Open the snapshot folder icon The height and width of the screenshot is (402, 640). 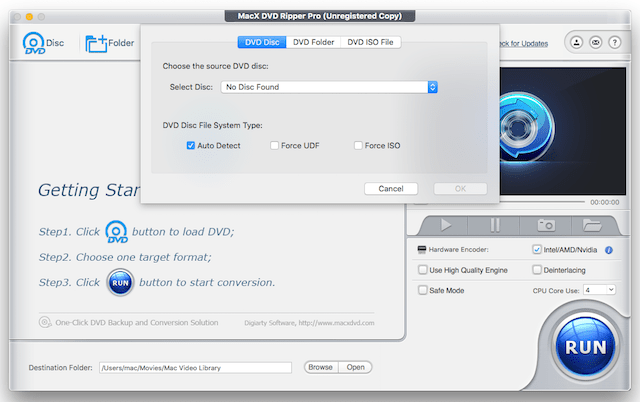tap(592, 225)
